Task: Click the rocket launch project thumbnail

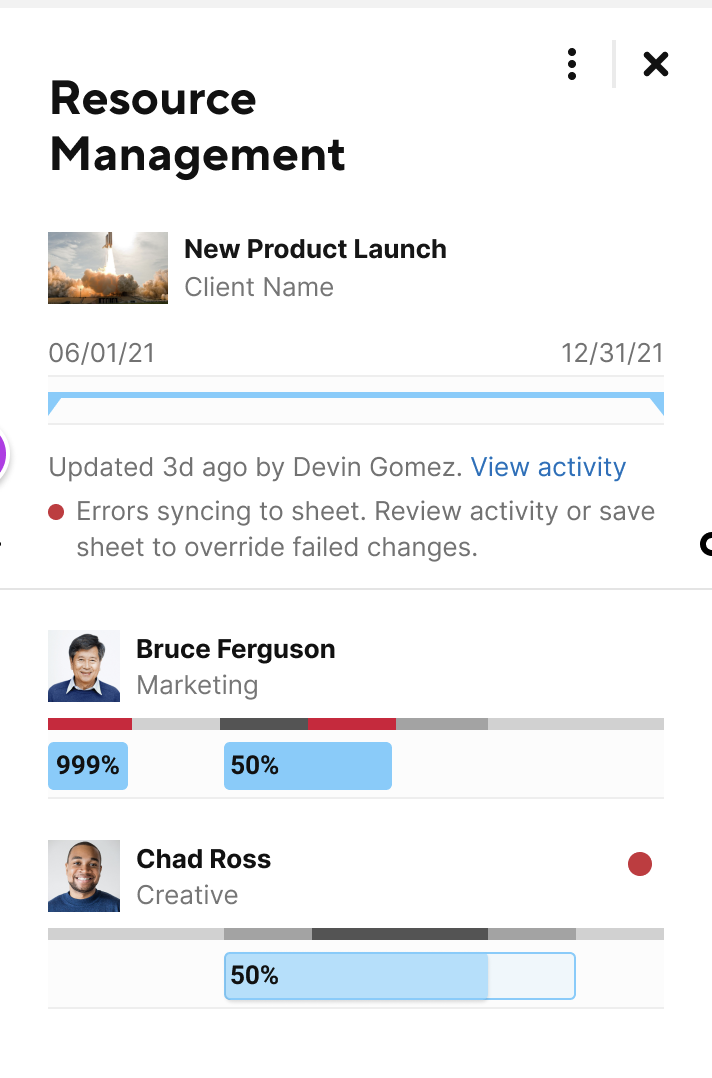Action: point(108,268)
